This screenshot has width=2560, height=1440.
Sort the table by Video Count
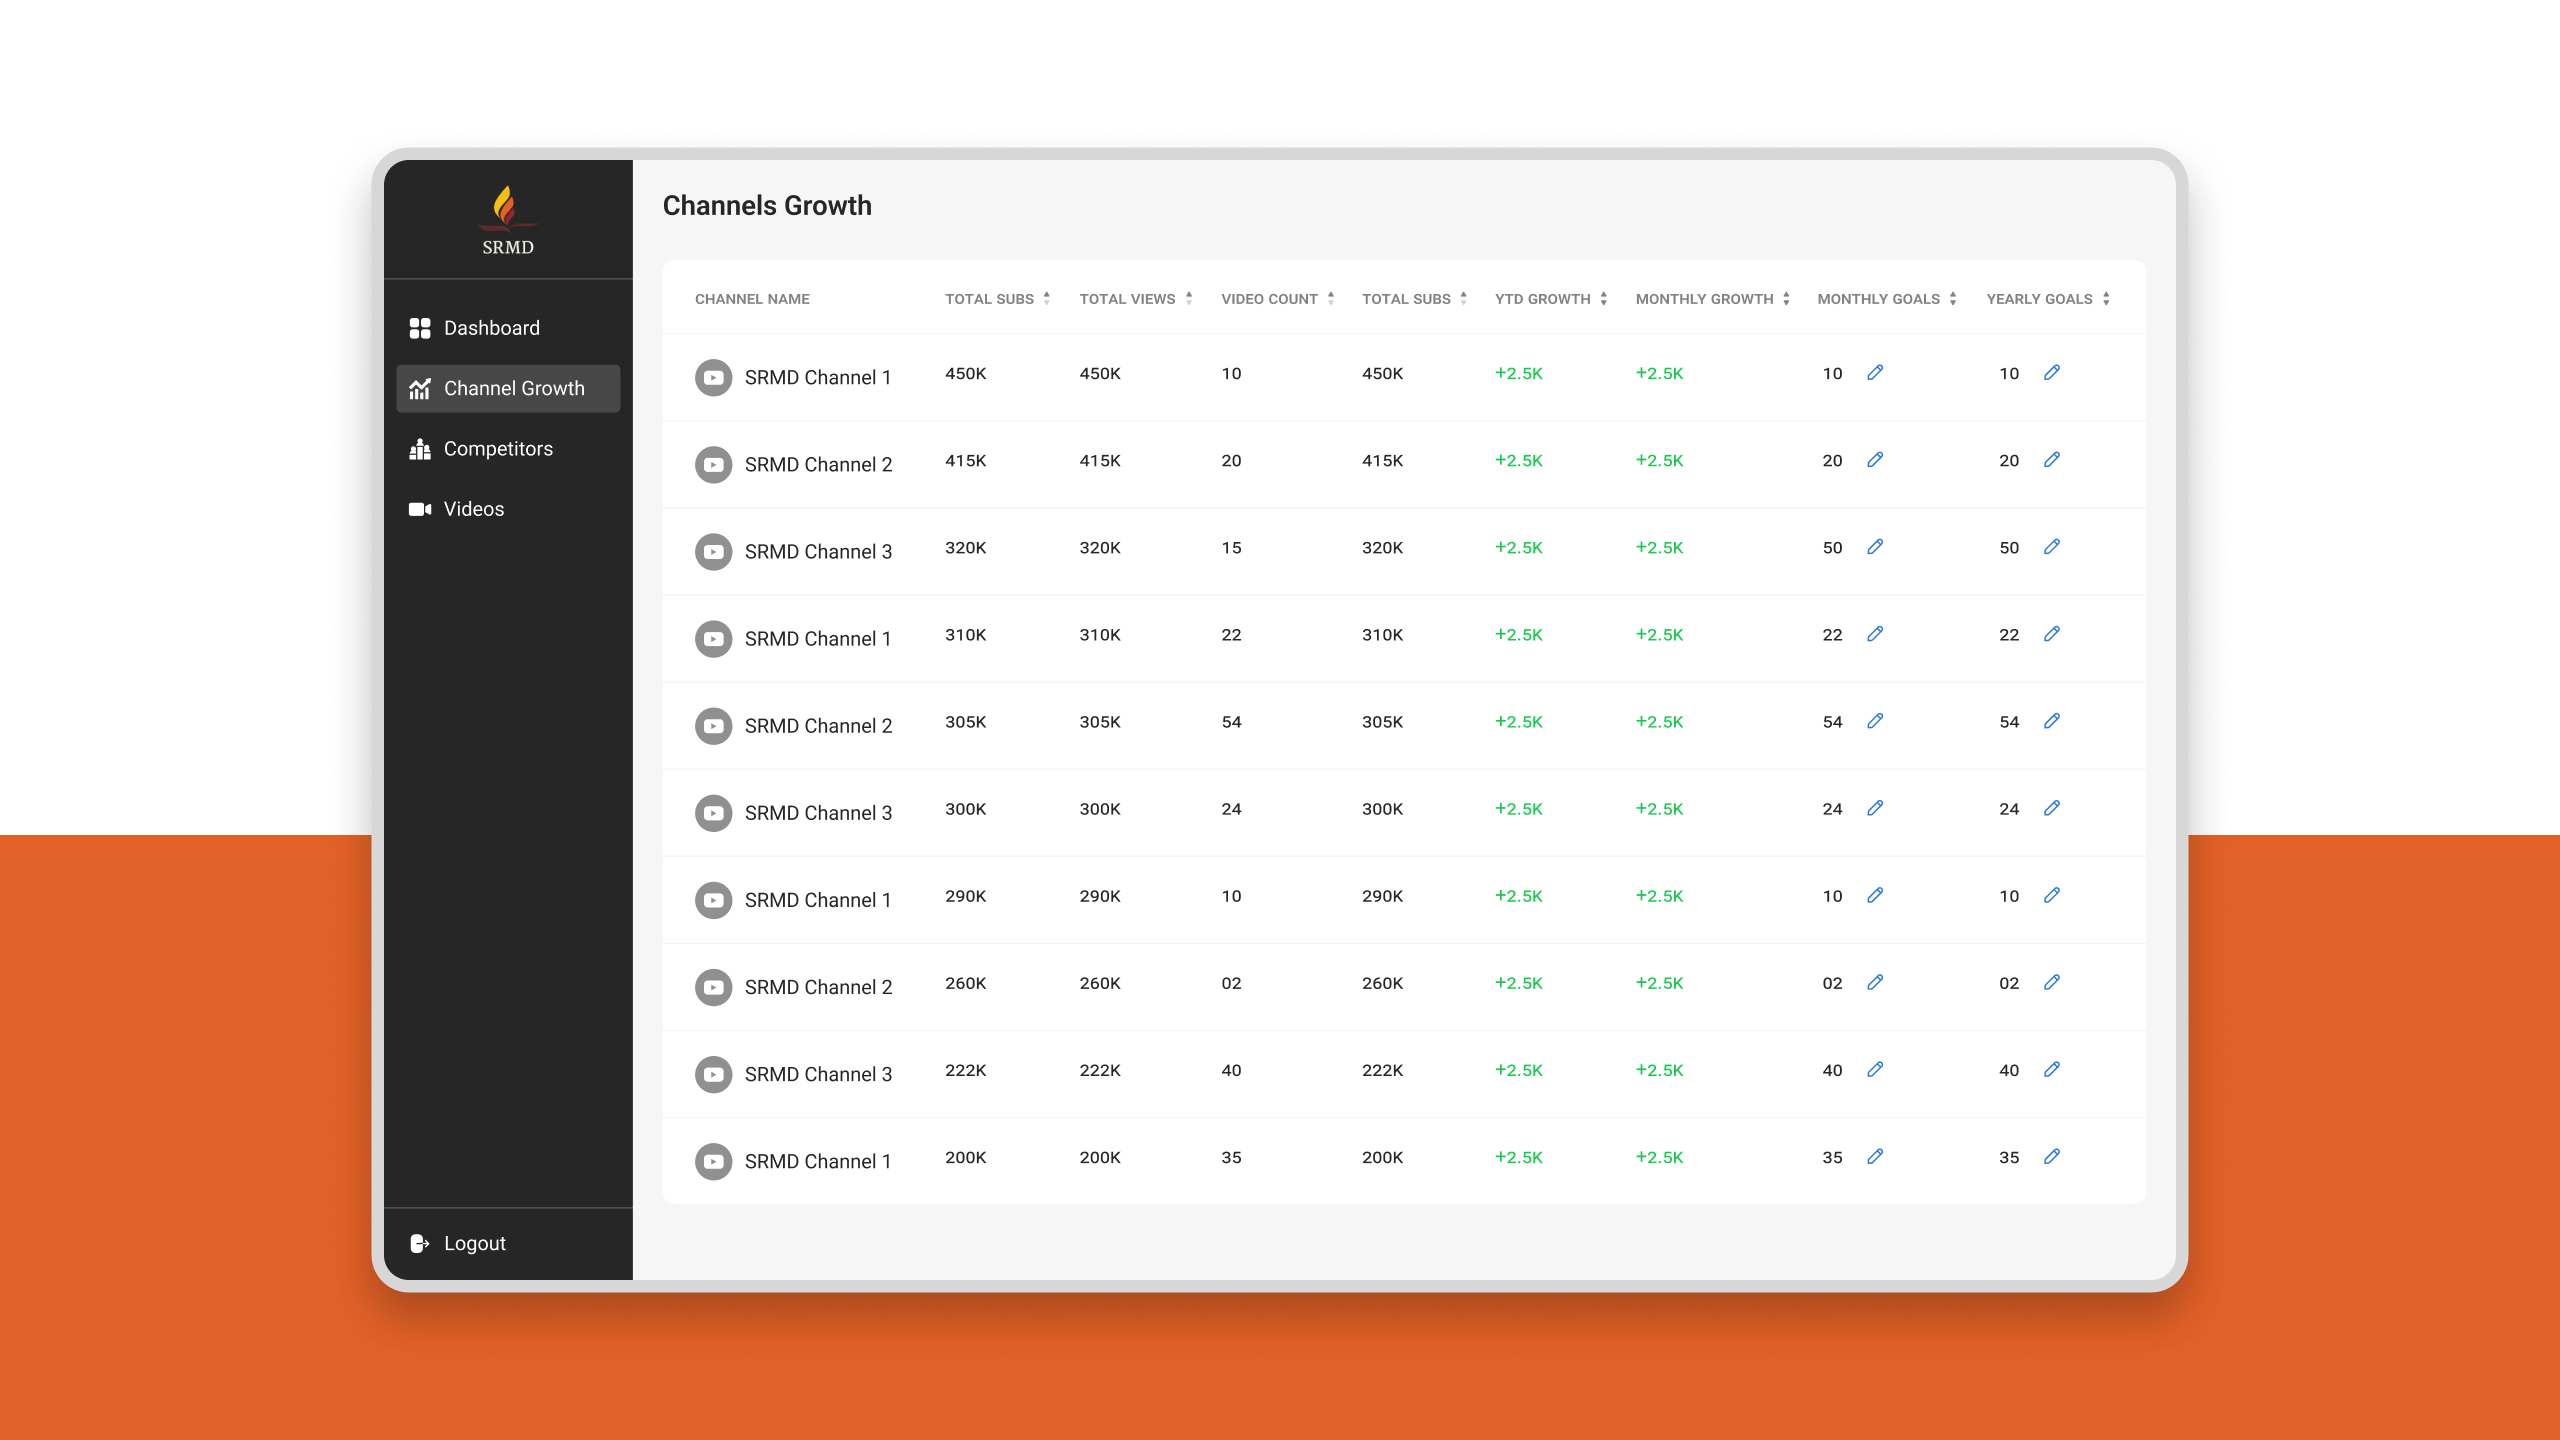tap(1331, 297)
